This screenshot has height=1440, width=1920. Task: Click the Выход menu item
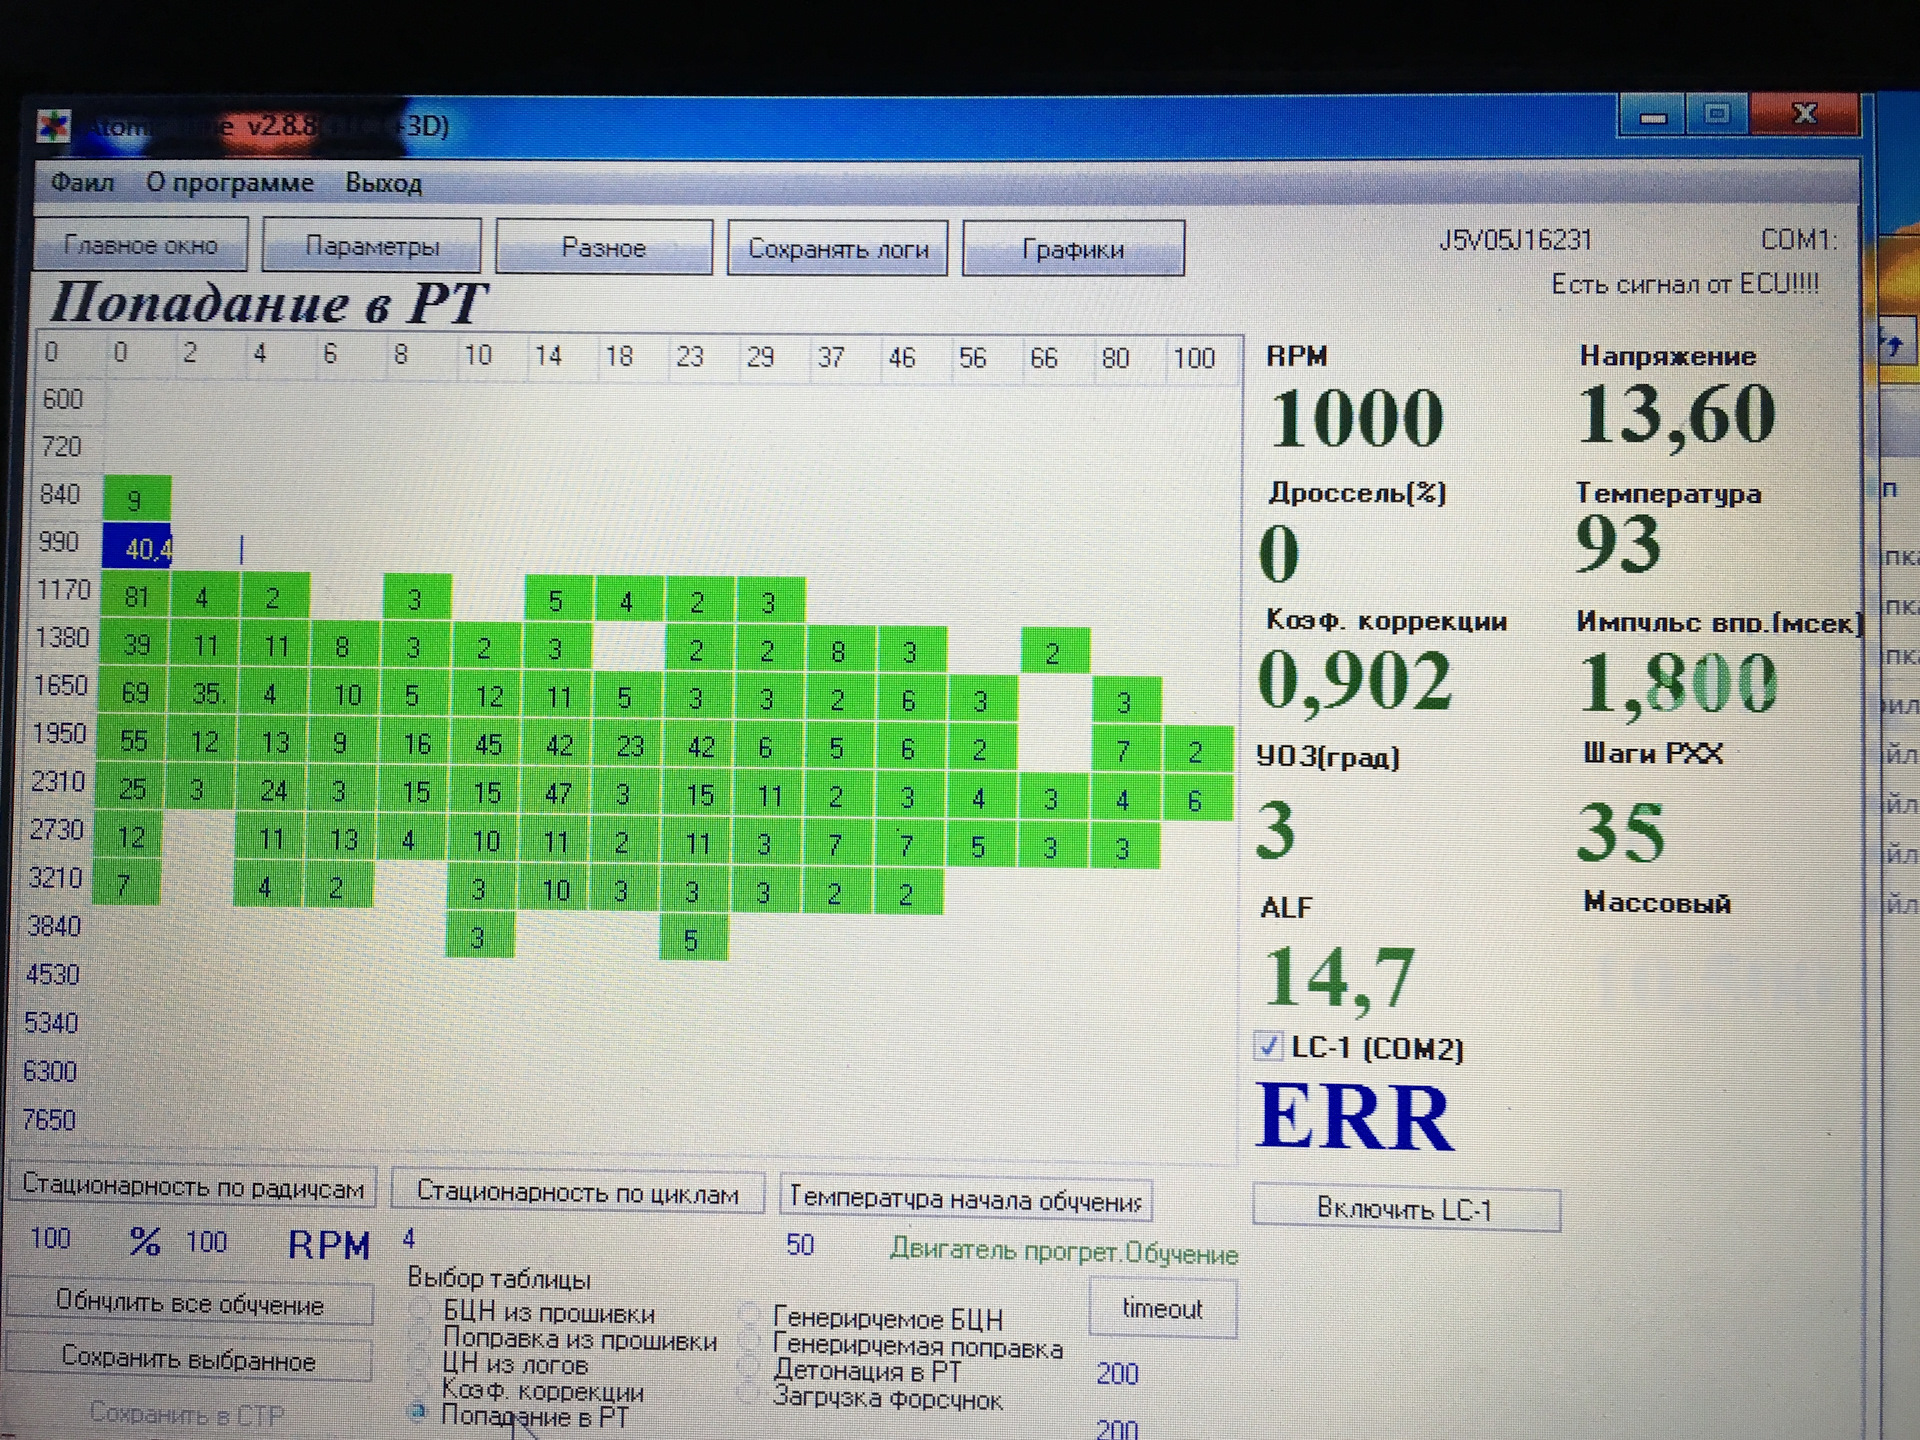click(383, 184)
